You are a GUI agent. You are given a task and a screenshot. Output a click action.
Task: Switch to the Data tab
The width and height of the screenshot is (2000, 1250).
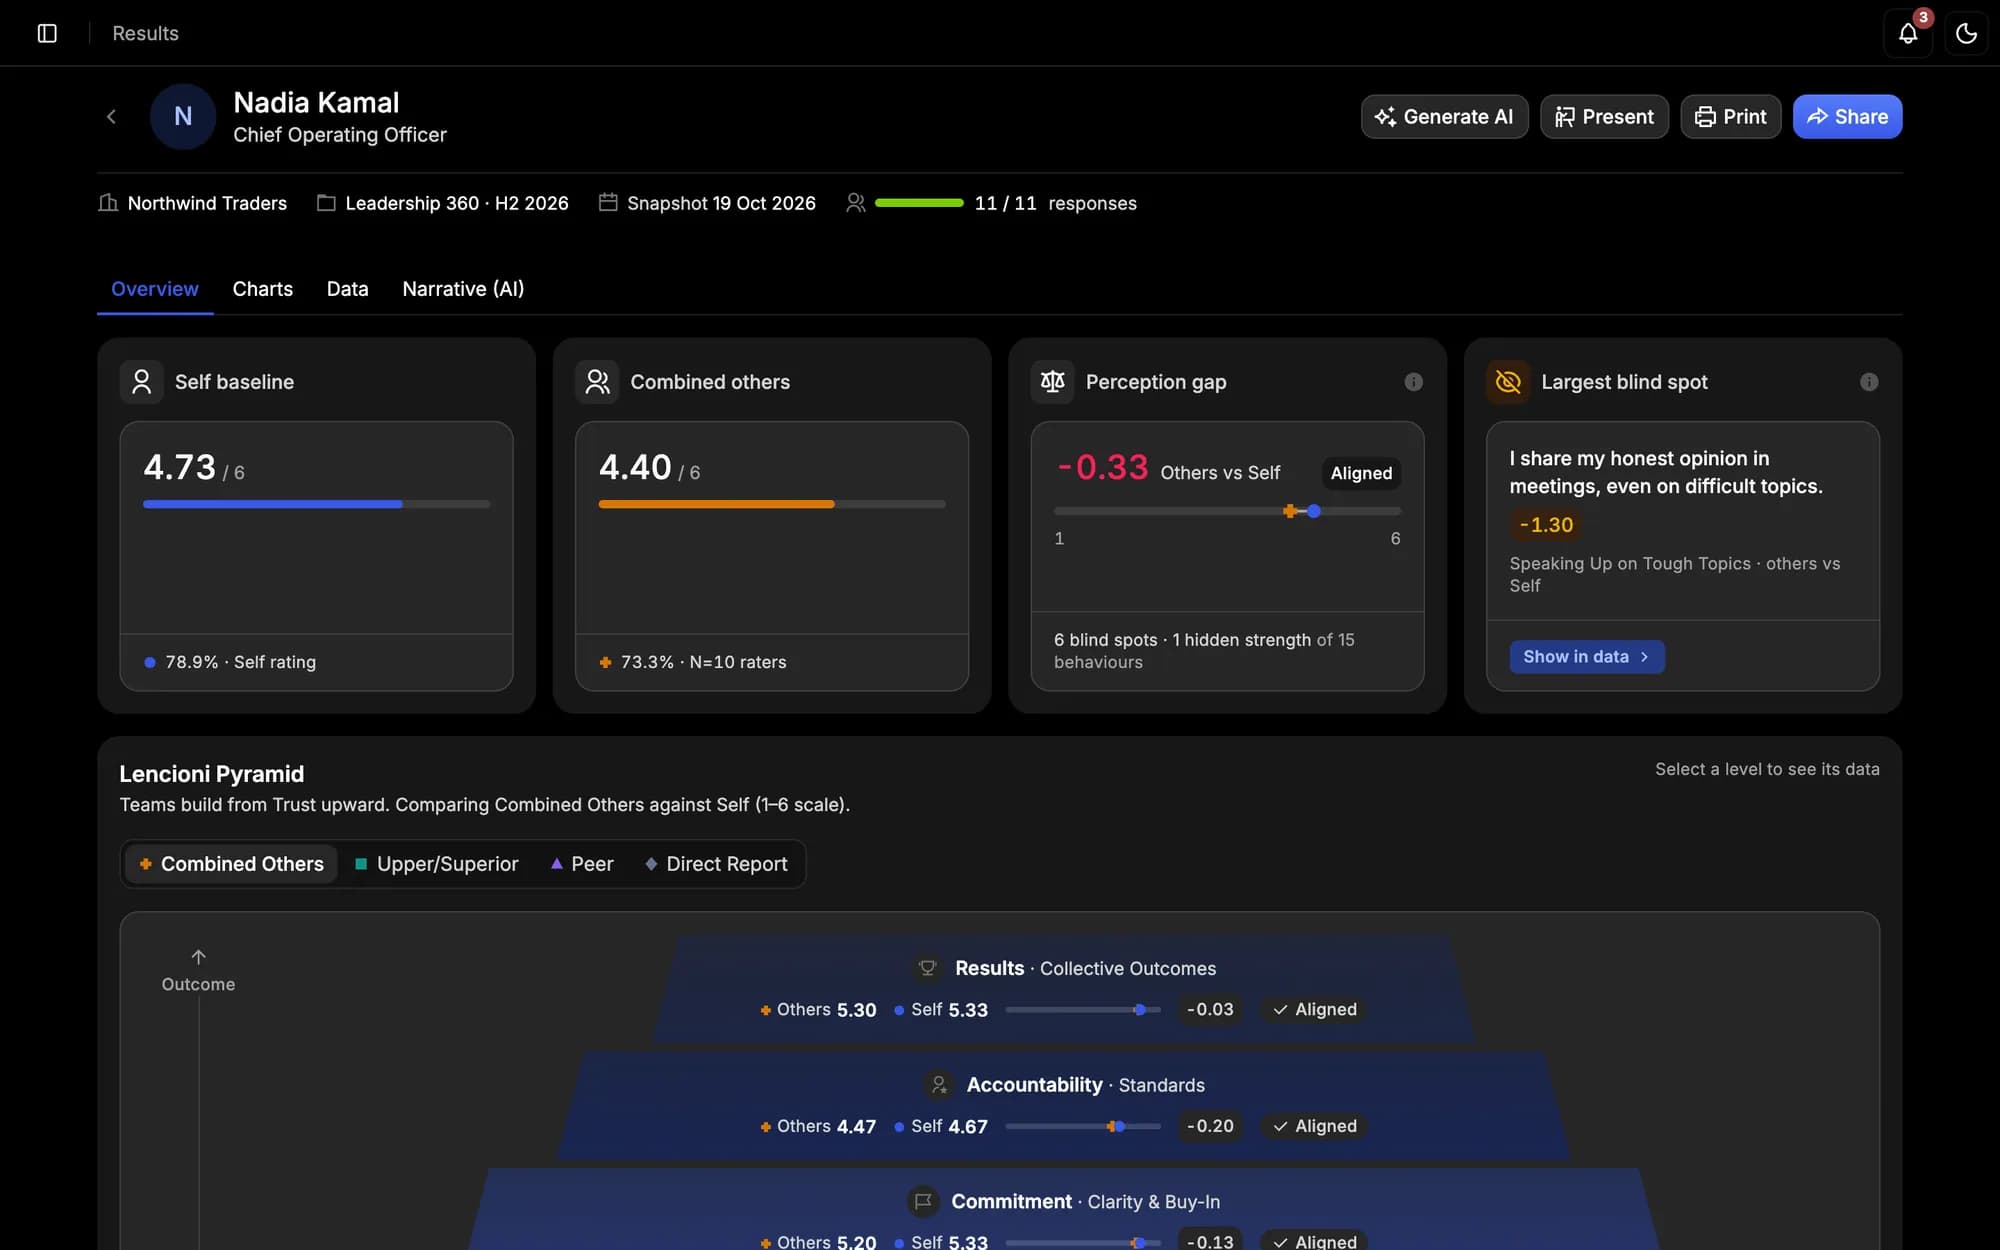pyautogui.click(x=347, y=289)
